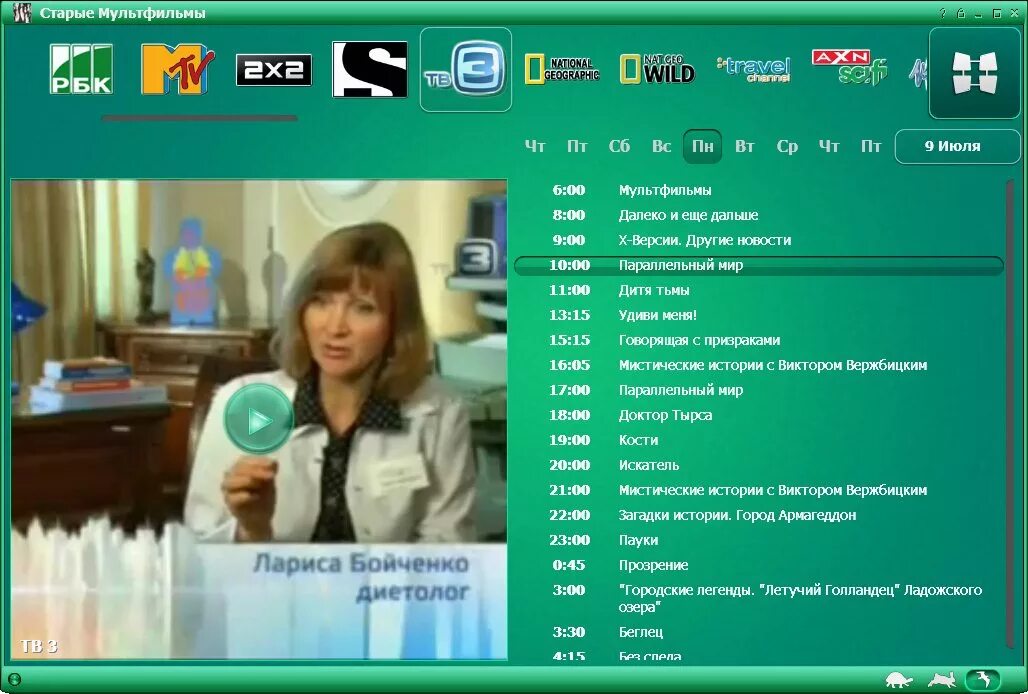This screenshot has width=1028, height=694.
Task: Select the Вт day tab
Action: (x=744, y=146)
